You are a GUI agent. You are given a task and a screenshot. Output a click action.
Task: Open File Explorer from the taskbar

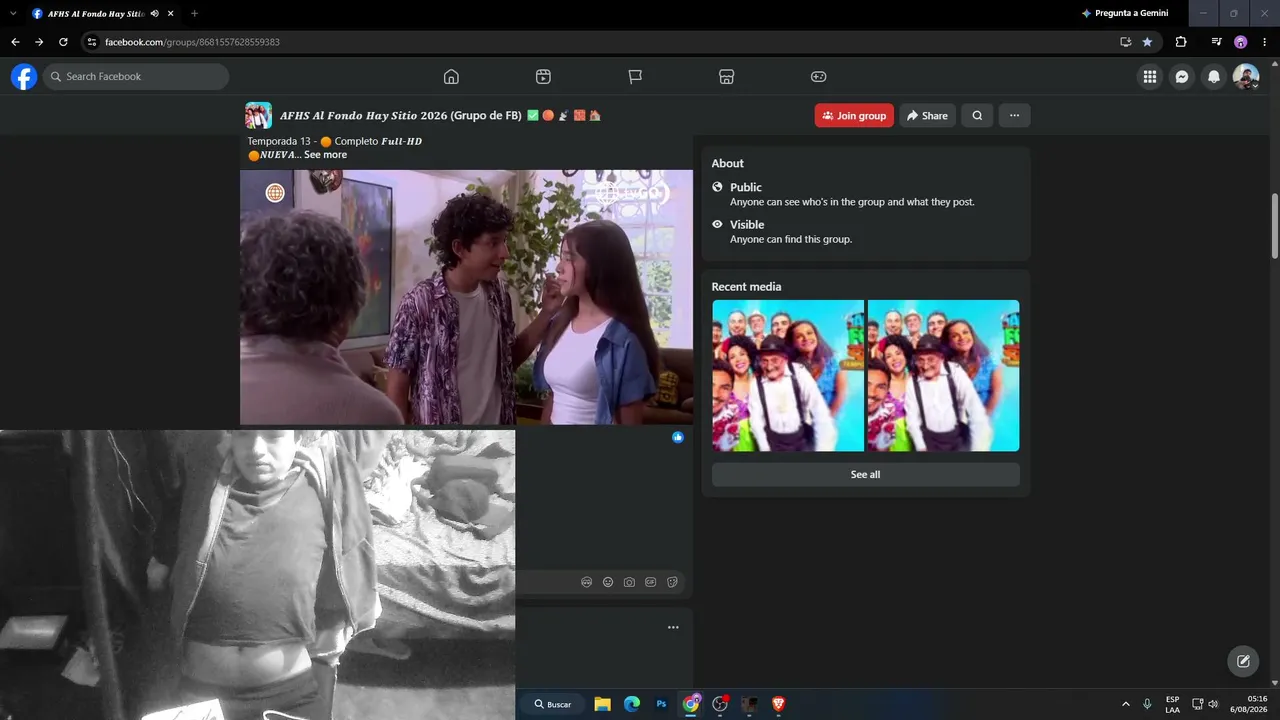pos(602,704)
